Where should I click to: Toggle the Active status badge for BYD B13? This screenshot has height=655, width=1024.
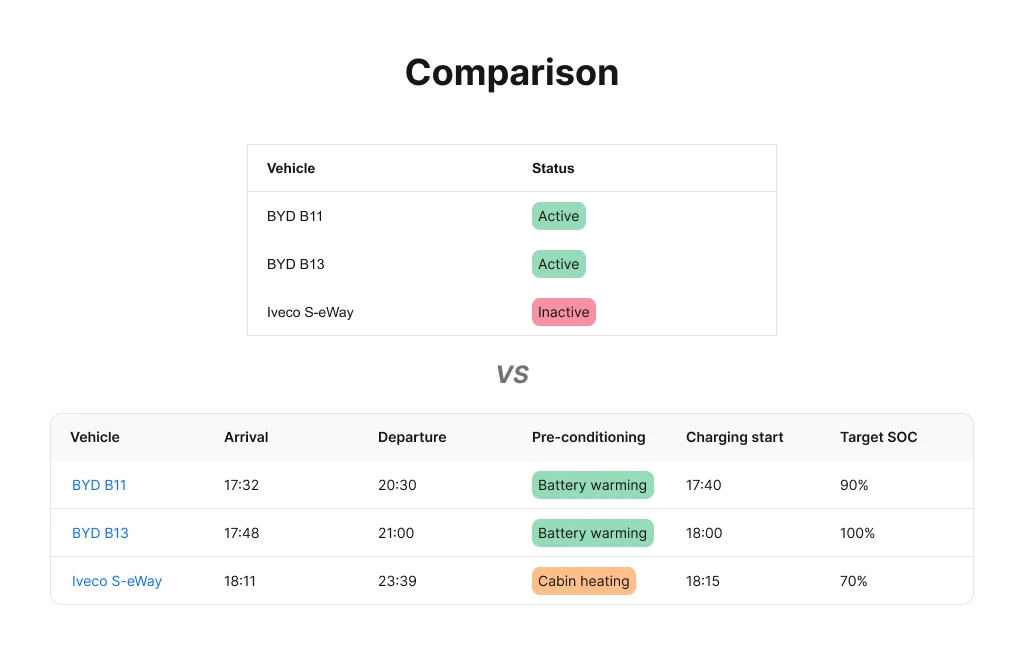558,264
